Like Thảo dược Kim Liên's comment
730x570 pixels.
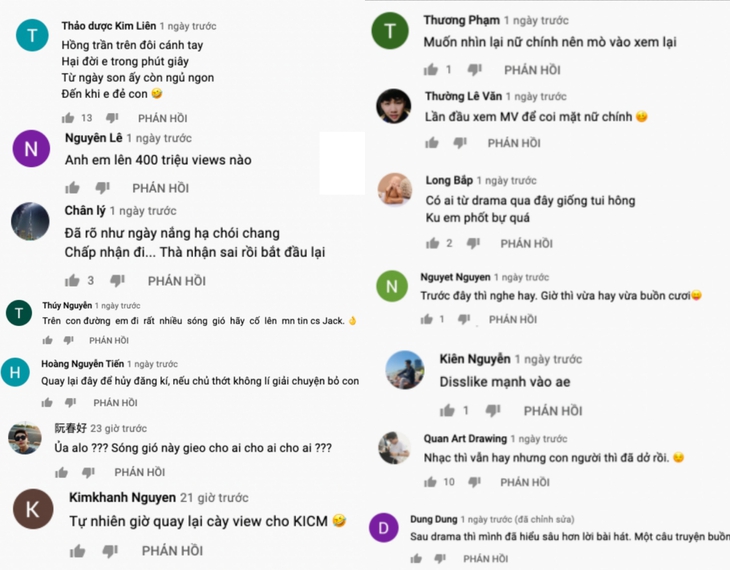(69, 118)
